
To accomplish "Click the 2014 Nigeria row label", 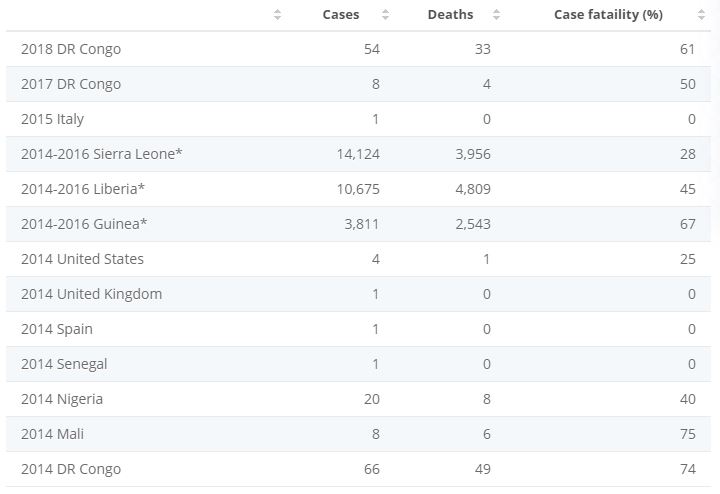I will tap(62, 399).
